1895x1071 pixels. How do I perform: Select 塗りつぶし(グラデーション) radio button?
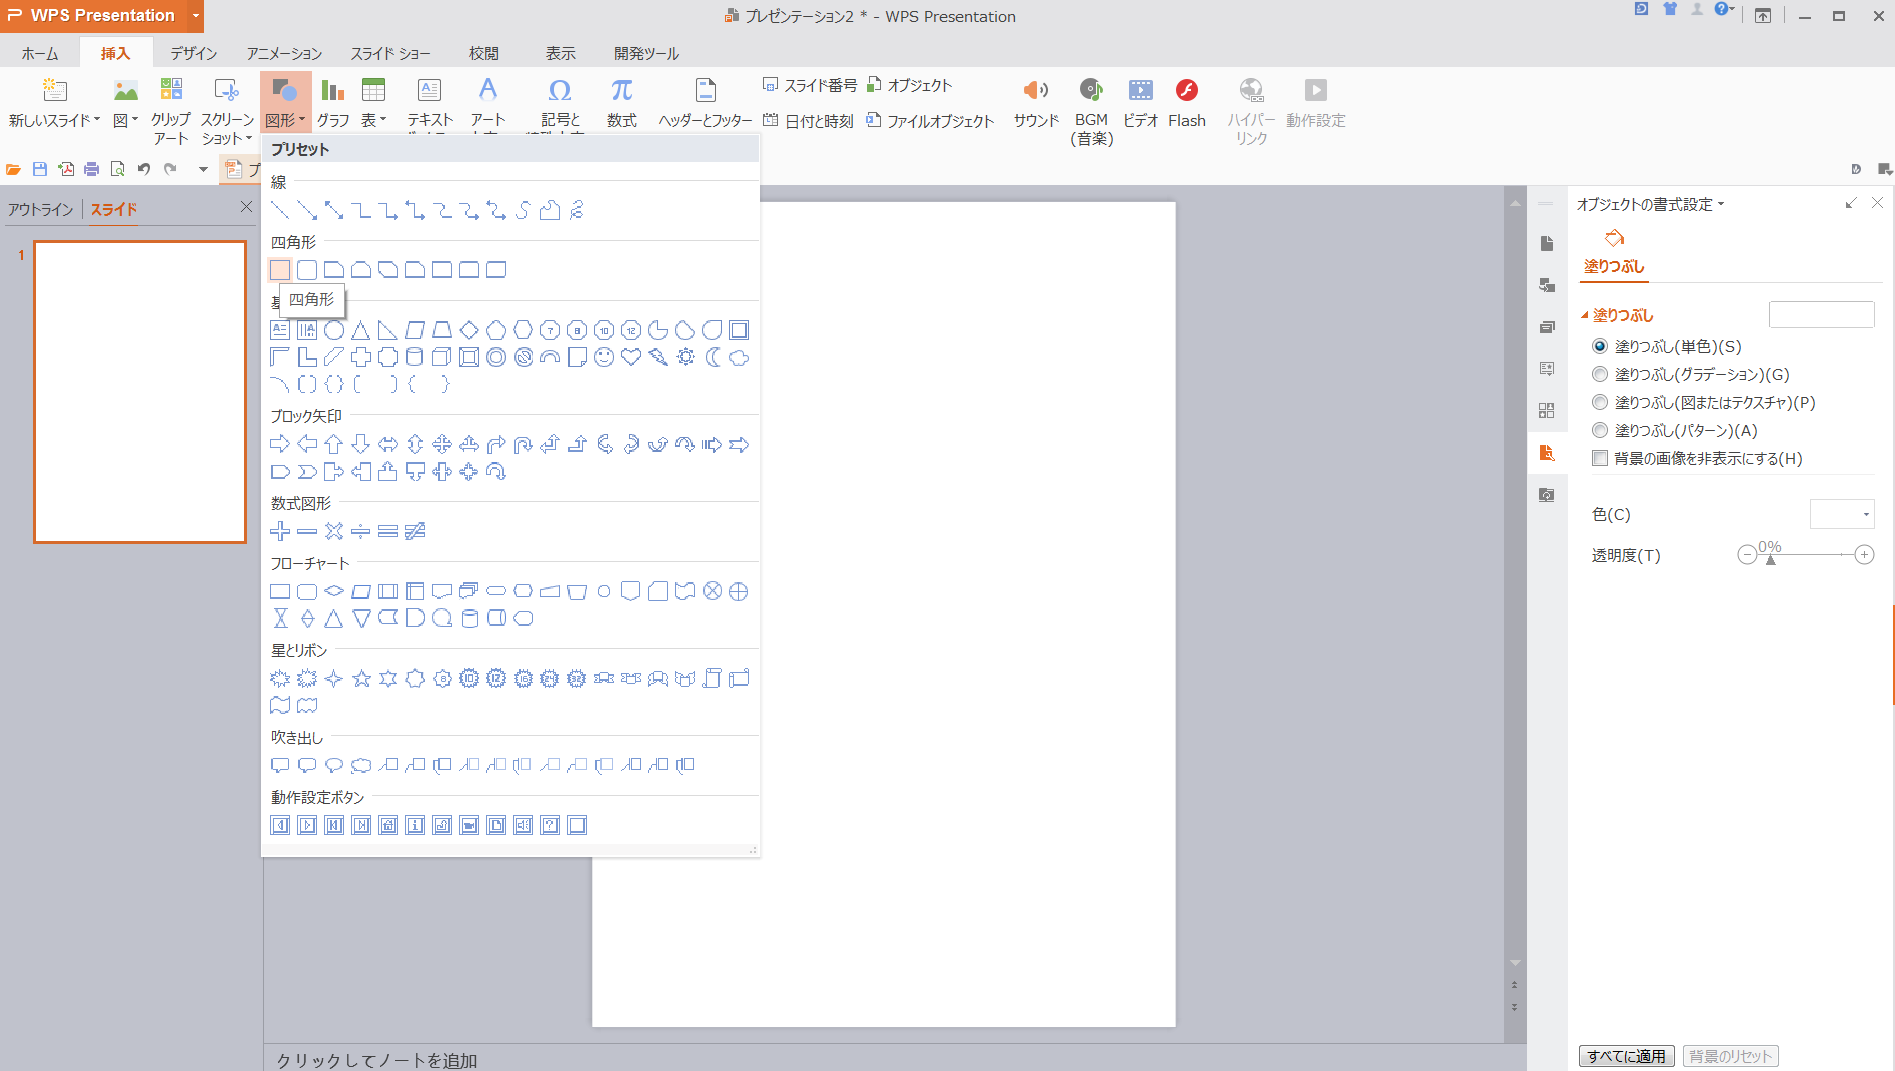(x=1600, y=374)
